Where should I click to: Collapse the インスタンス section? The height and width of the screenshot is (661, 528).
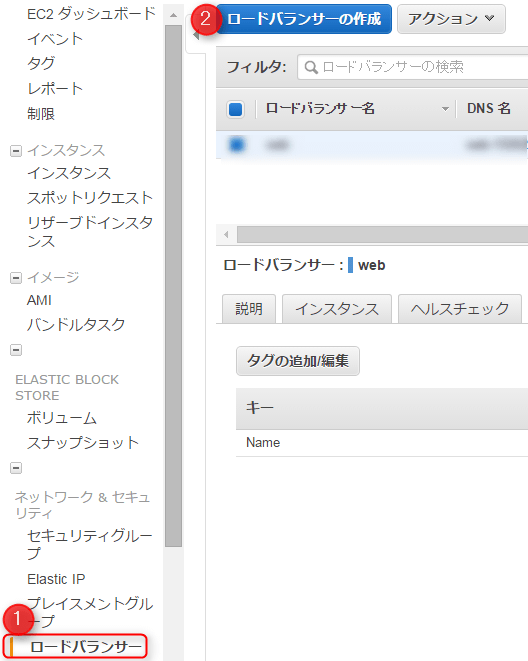16,151
